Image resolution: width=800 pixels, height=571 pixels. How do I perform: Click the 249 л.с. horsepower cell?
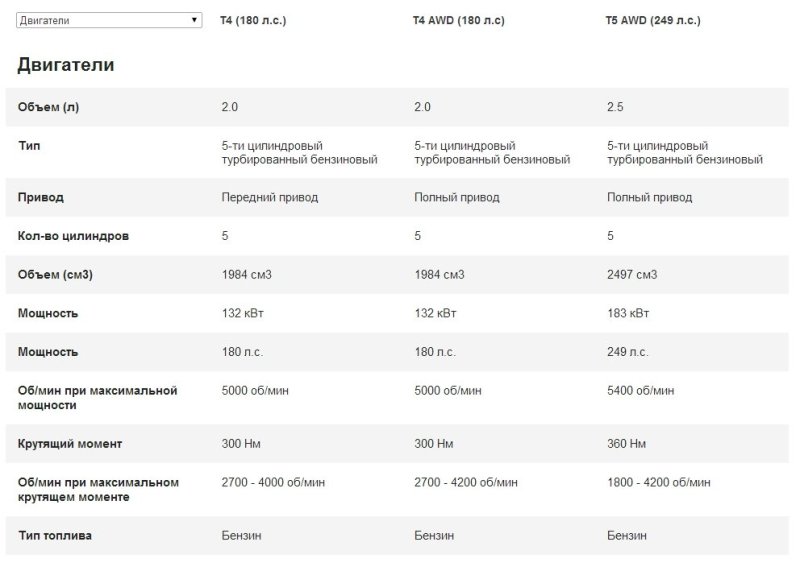click(x=627, y=352)
